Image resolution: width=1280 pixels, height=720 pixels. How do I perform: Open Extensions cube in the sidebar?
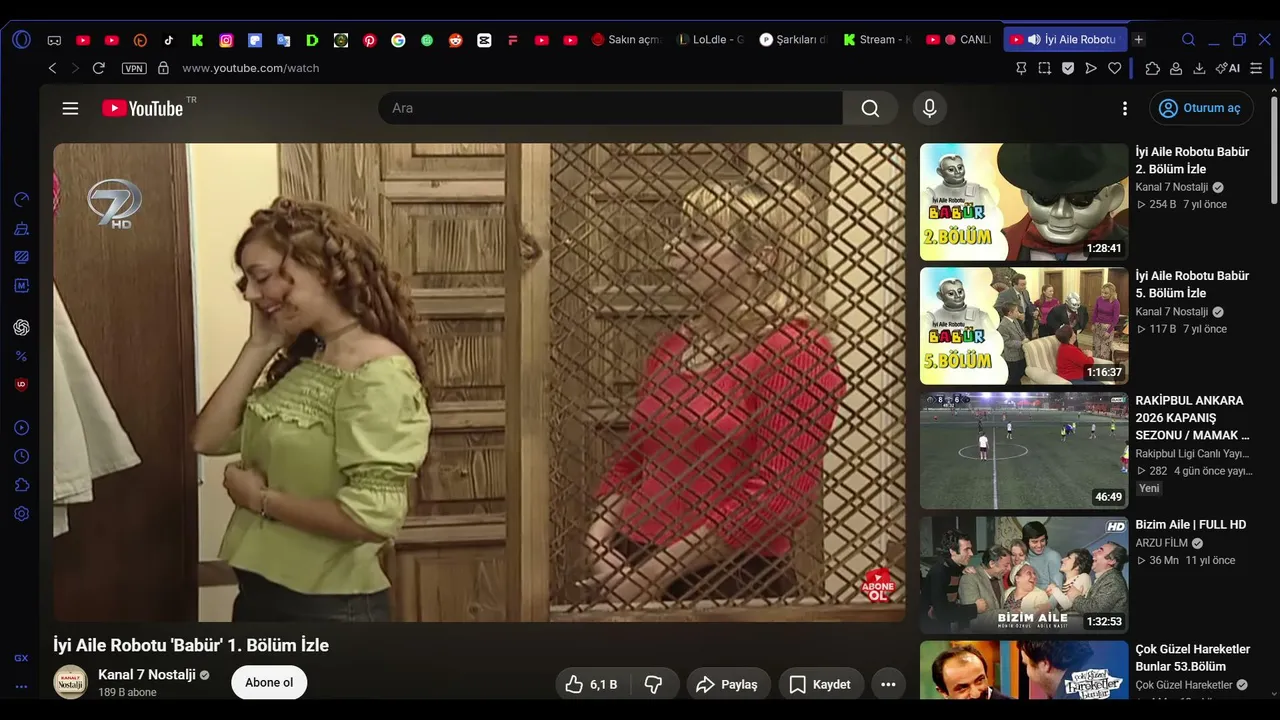pyautogui.click(x=21, y=485)
